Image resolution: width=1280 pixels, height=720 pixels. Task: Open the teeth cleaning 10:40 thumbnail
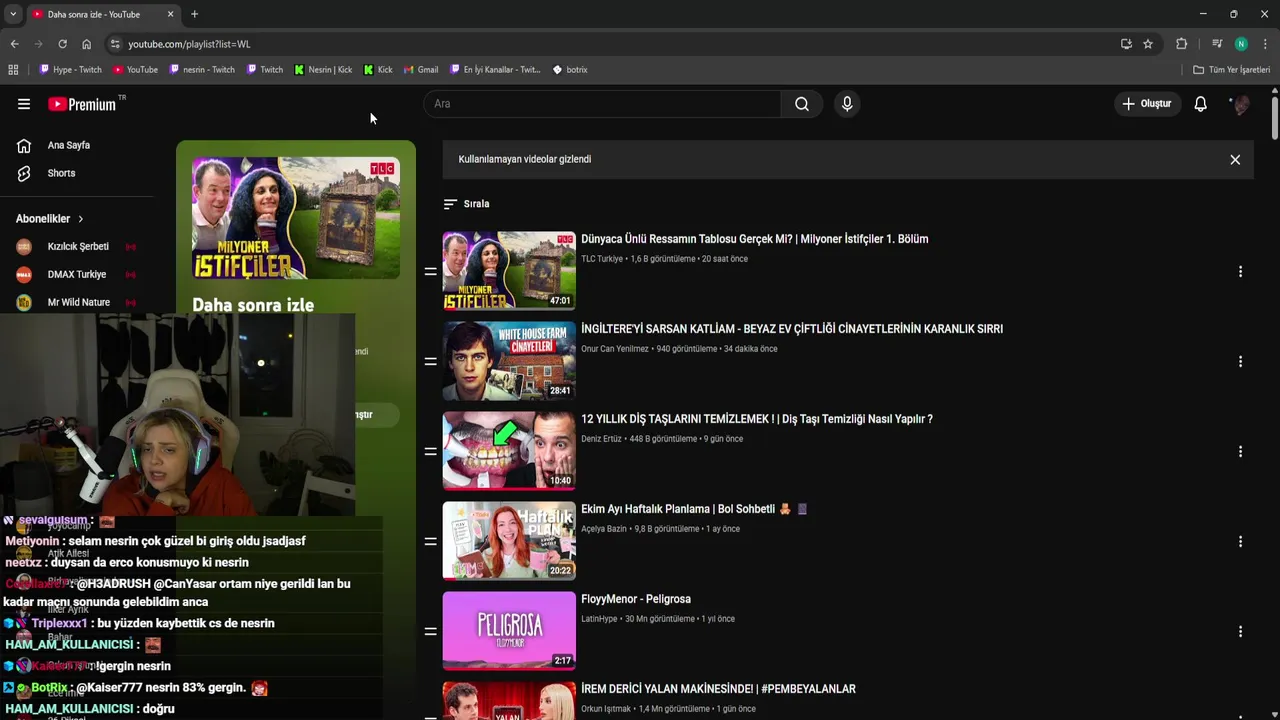509,450
